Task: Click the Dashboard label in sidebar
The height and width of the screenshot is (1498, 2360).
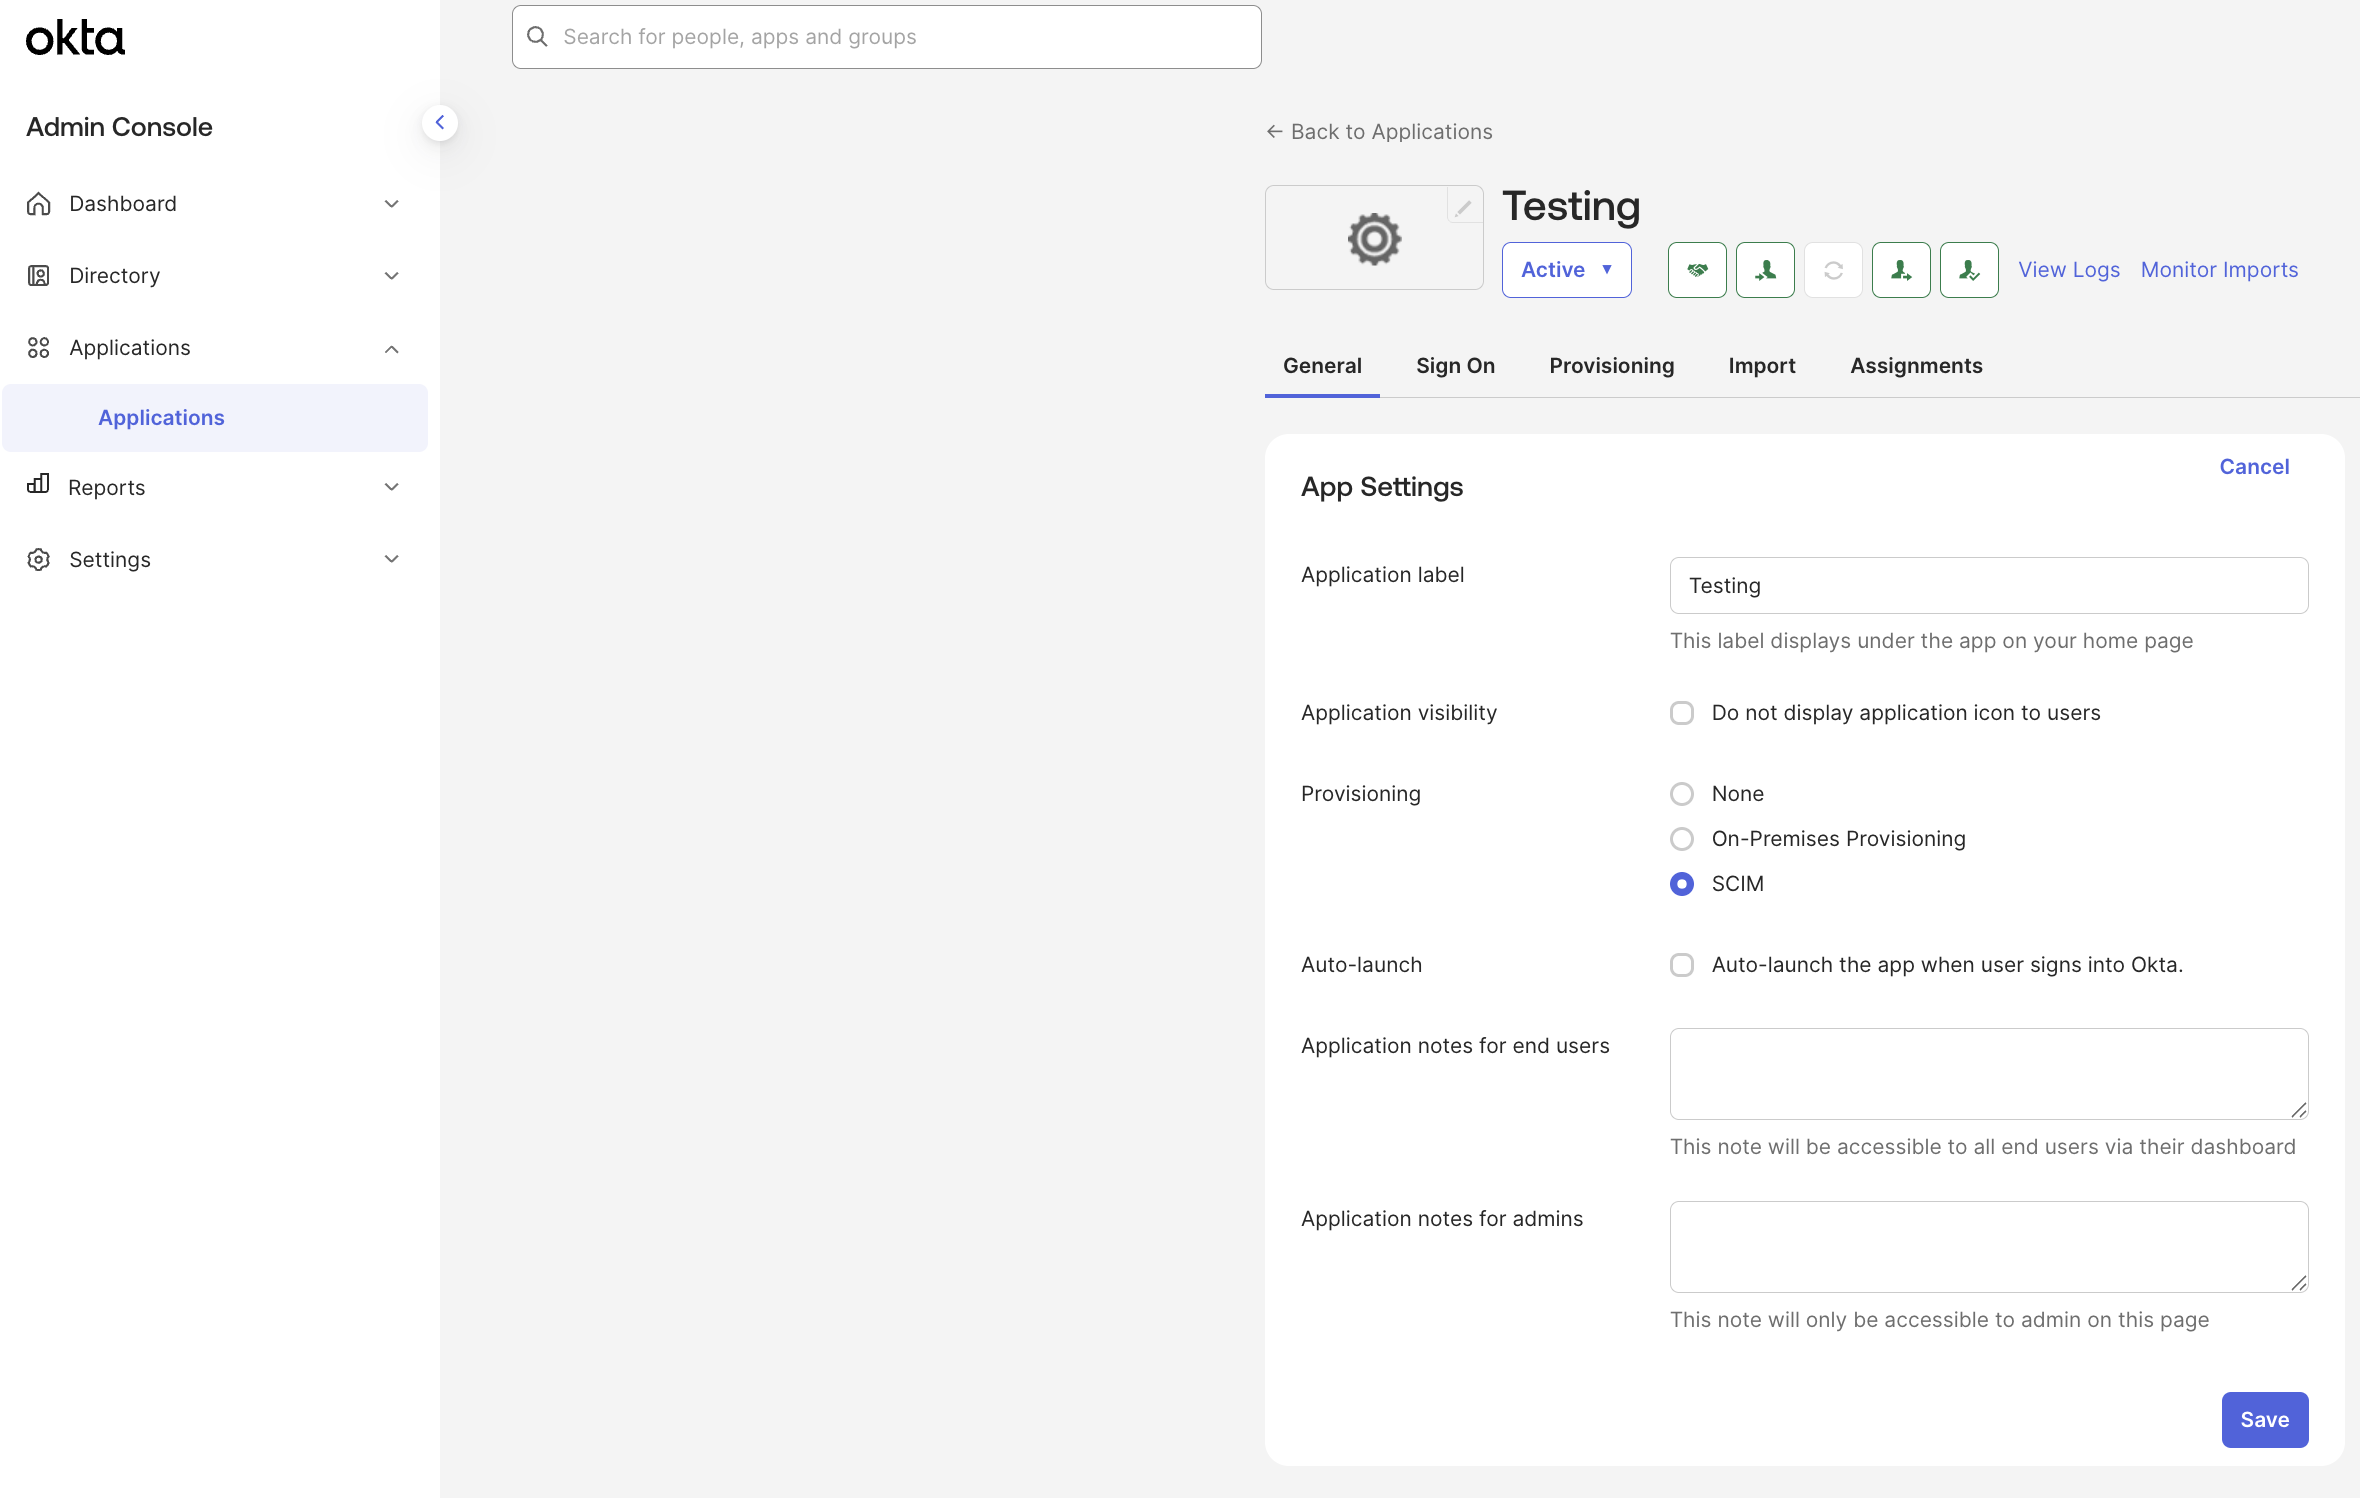Action: pos(123,203)
